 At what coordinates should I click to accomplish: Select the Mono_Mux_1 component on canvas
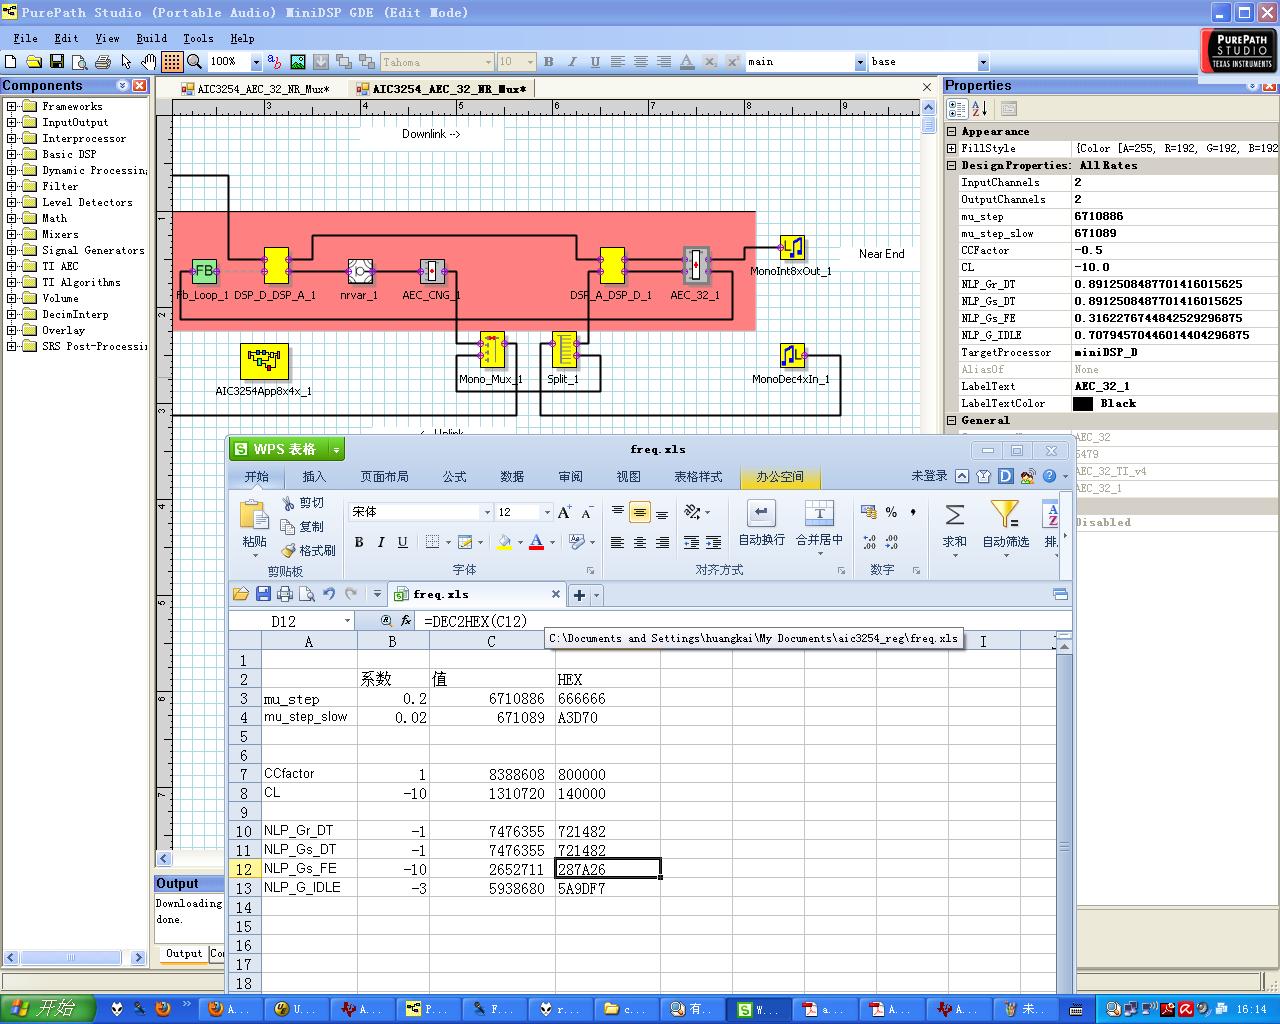click(x=491, y=350)
